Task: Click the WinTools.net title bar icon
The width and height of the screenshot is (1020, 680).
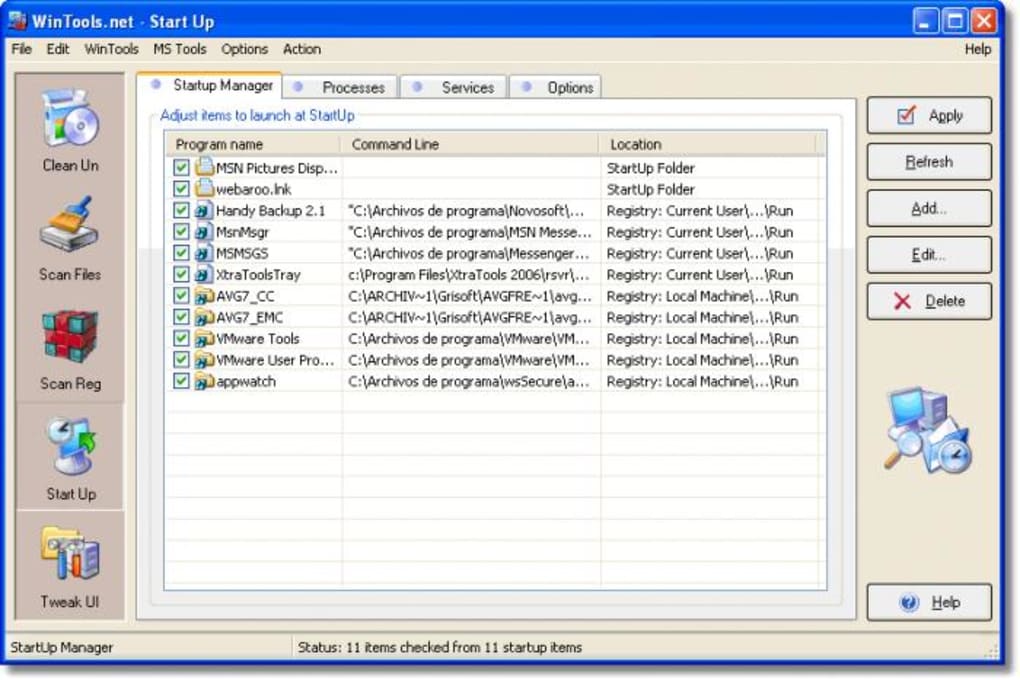Action: (x=18, y=21)
